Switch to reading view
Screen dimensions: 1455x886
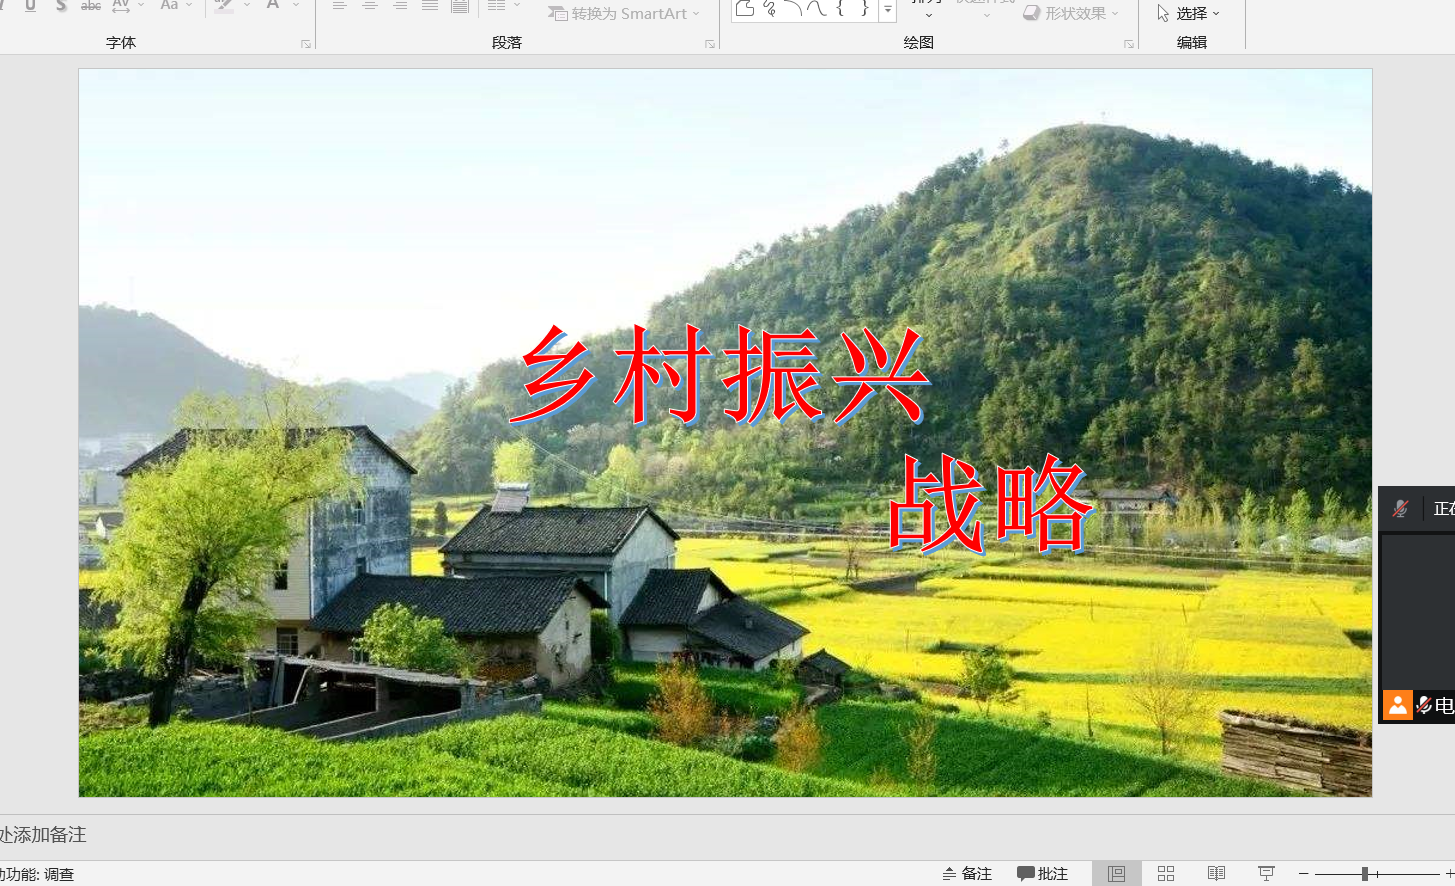click(1216, 874)
